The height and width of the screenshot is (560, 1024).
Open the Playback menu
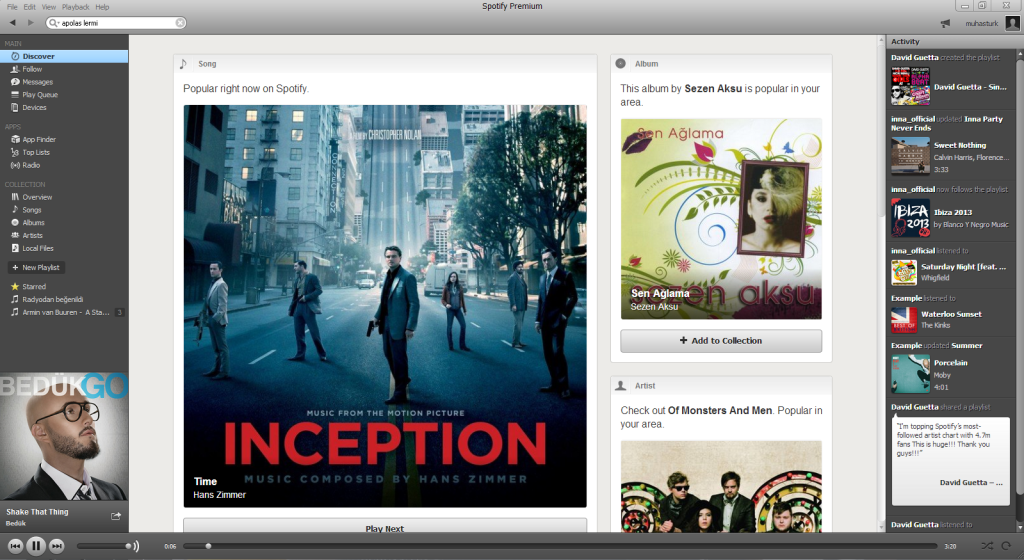76,7
